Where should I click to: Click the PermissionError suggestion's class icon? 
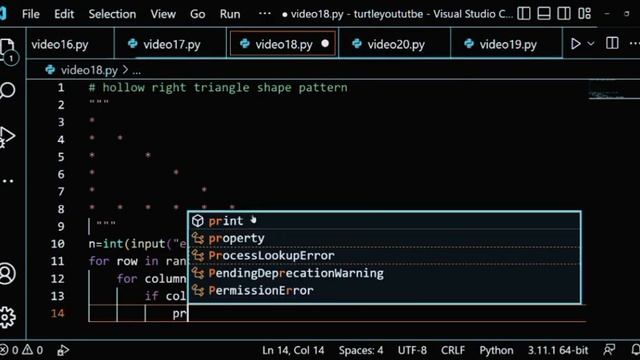[198, 291]
